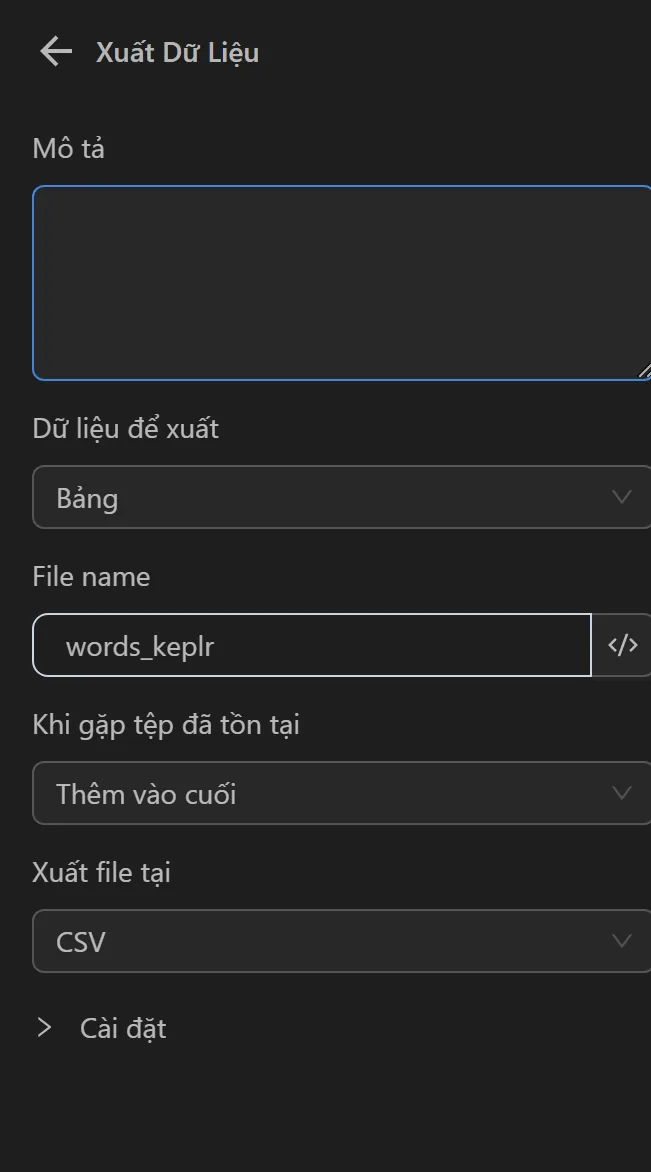
Task: Click the resize handle of the description box
Action: tap(643, 371)
